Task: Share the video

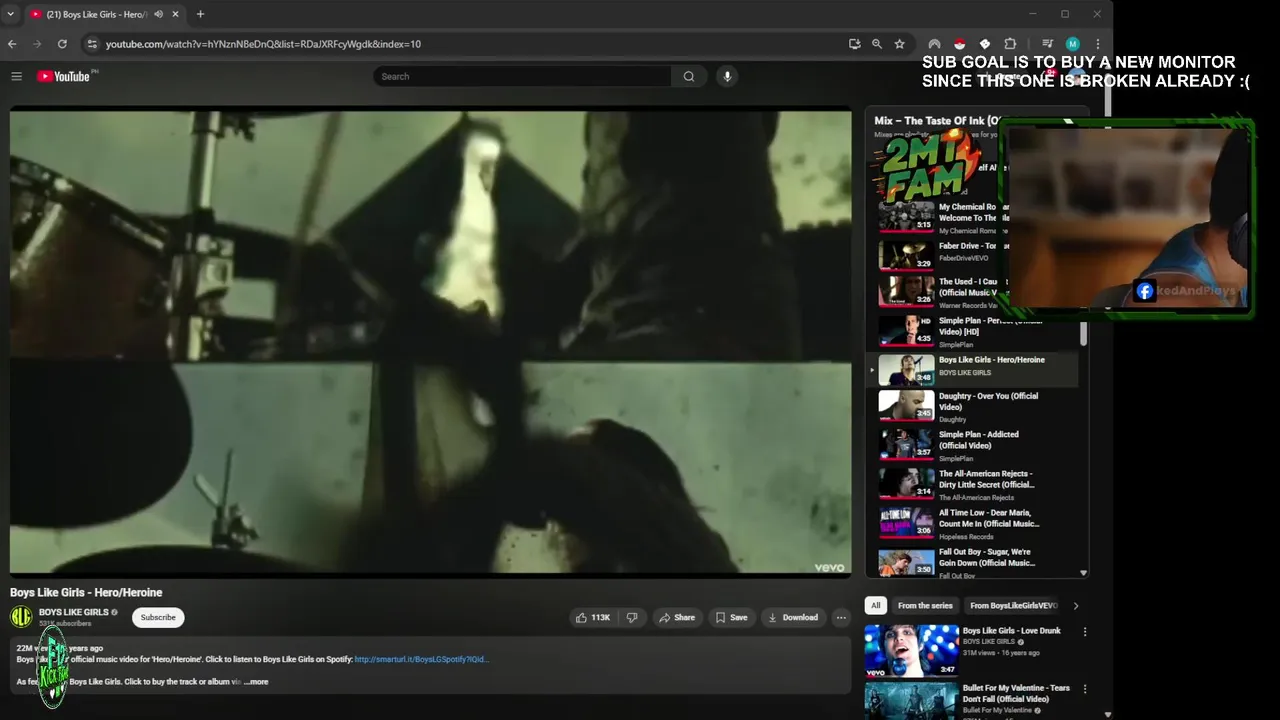Action: [677, 618]
